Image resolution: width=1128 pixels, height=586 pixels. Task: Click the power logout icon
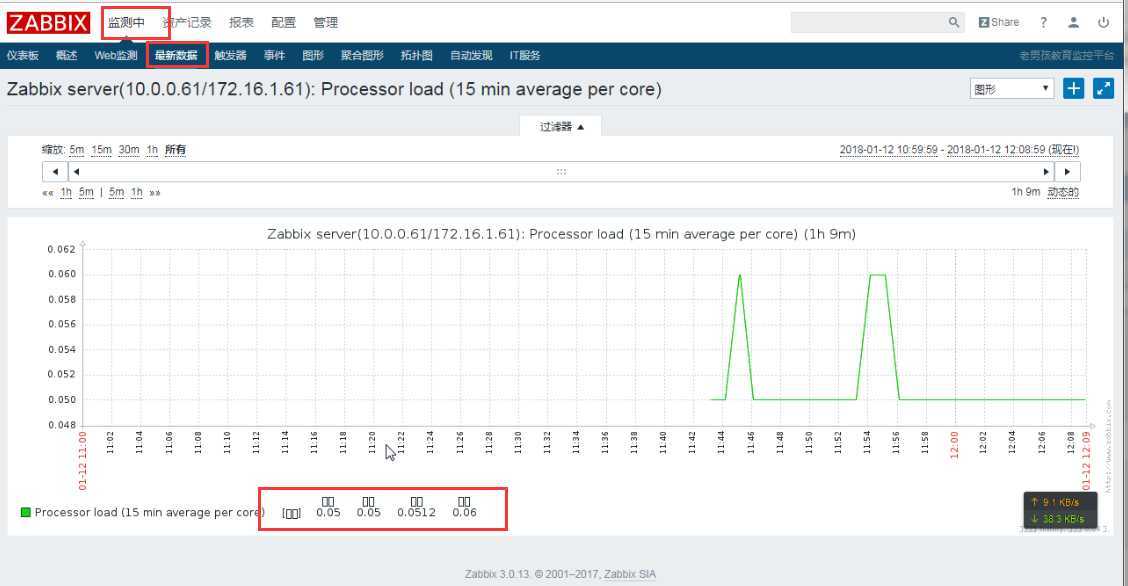[x=1104, y=22]
